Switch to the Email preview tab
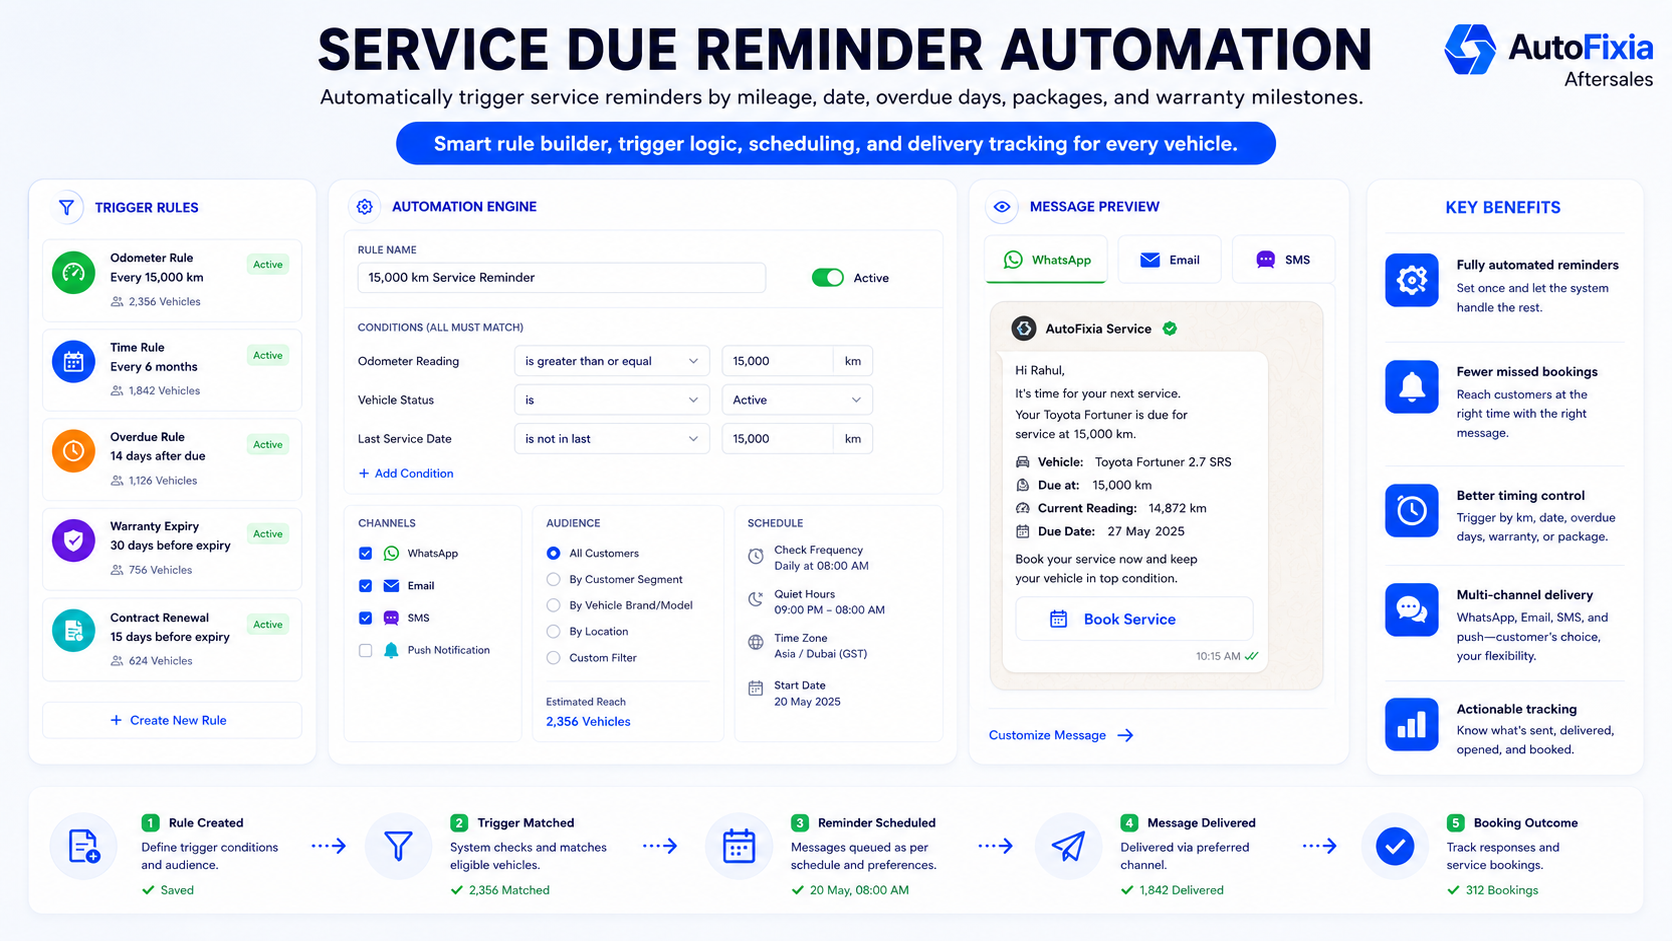Image resolution: width=1672 pixels, height=941 pixels. [1169, 260]
